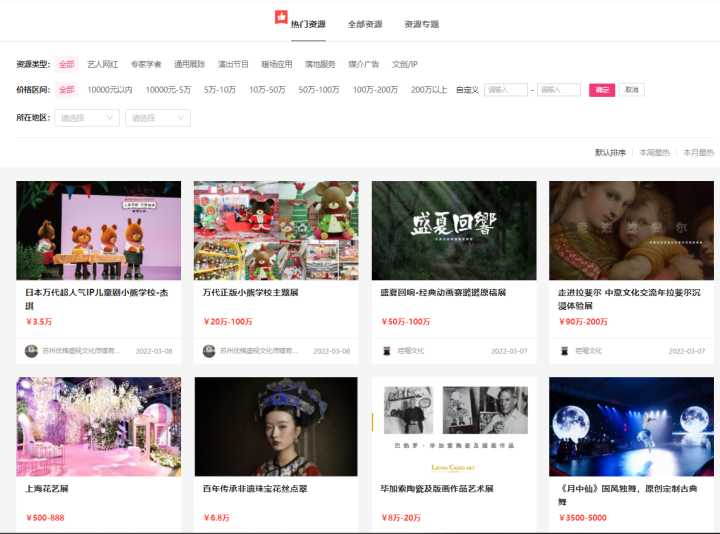This screenshot has height=534, width=720.
Task: Open the 盛夏回响 dark green thumbnail
Action: pyautogui.click(x=454, y=230)
